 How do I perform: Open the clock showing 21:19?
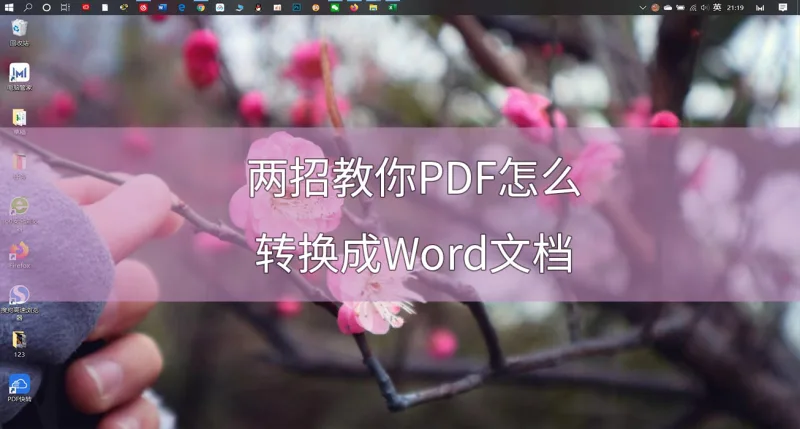[x=735, y=8]
